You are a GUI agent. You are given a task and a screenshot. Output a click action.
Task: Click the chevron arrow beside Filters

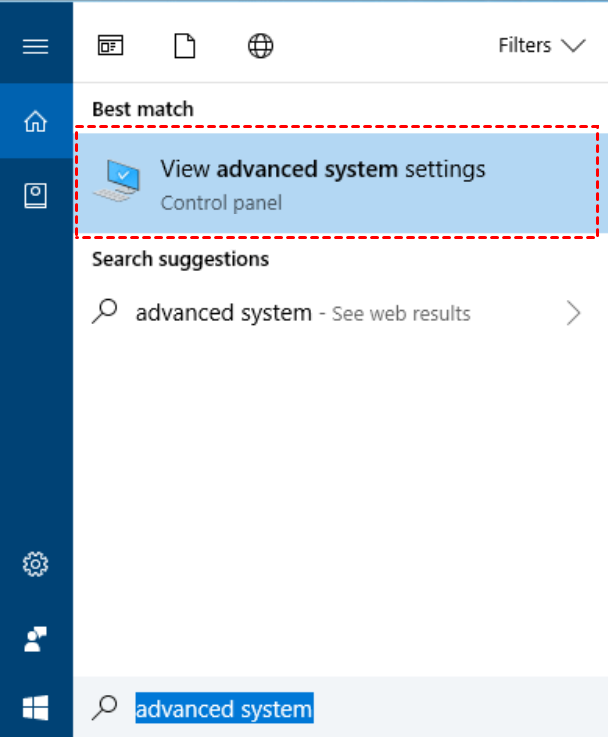point(573,46)
